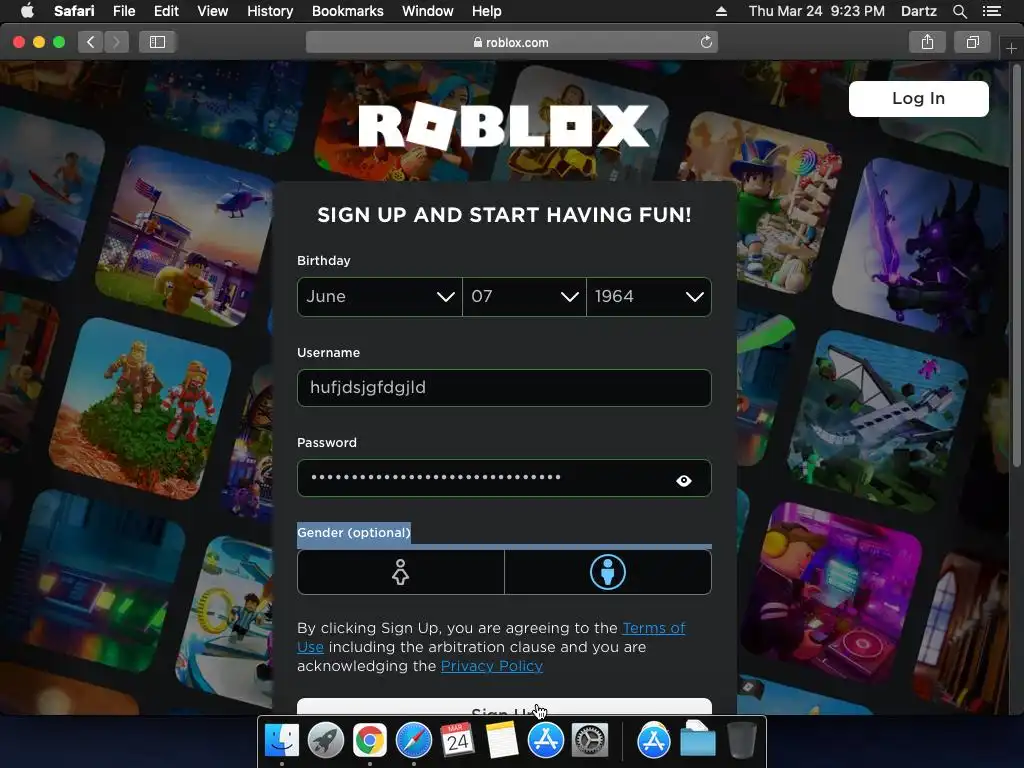
Task: Open the Bookmarks menu
Action: coord(347,11)
